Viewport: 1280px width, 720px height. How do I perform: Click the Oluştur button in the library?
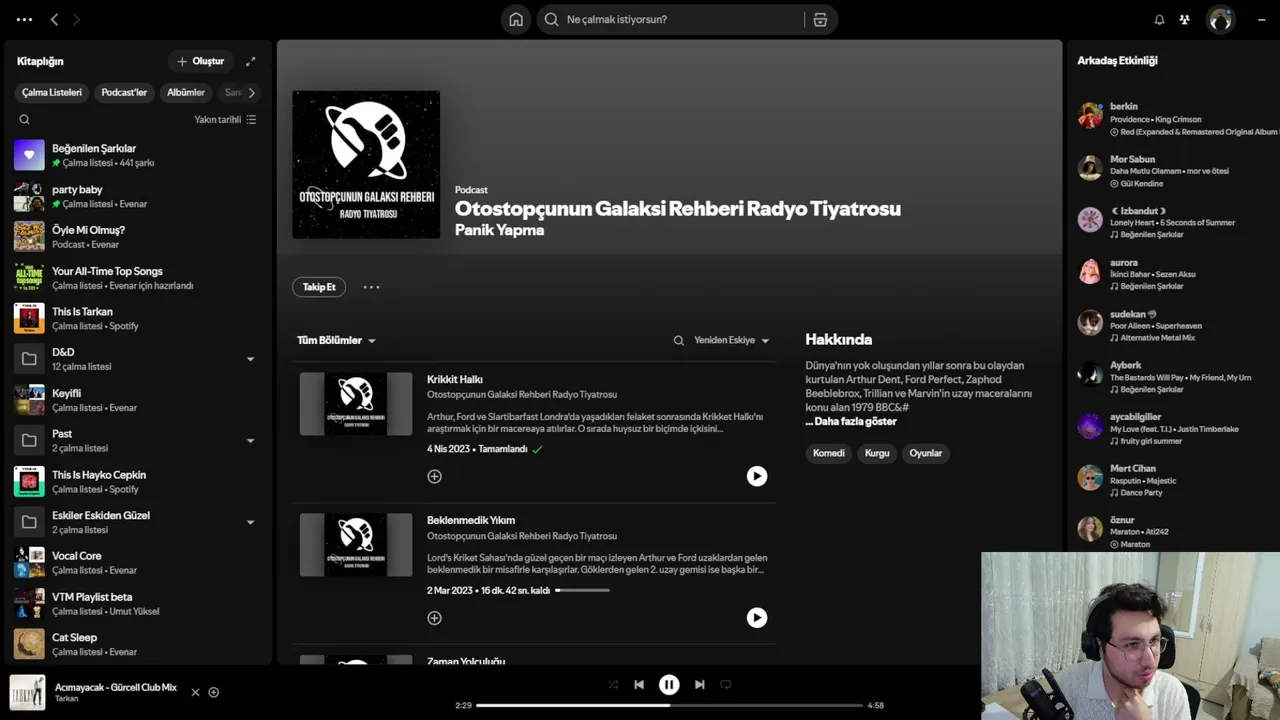tap(201, 61)
